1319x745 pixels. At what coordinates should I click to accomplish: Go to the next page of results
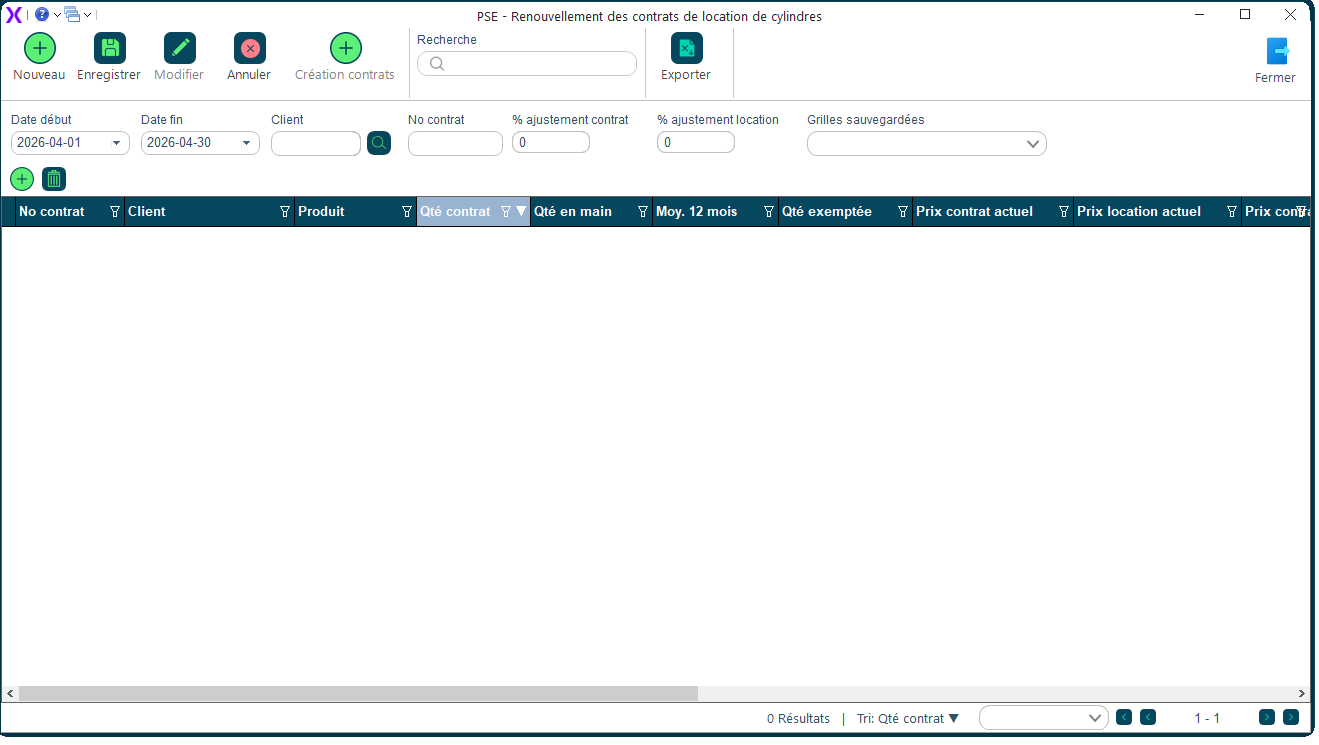pos(1267,717)
